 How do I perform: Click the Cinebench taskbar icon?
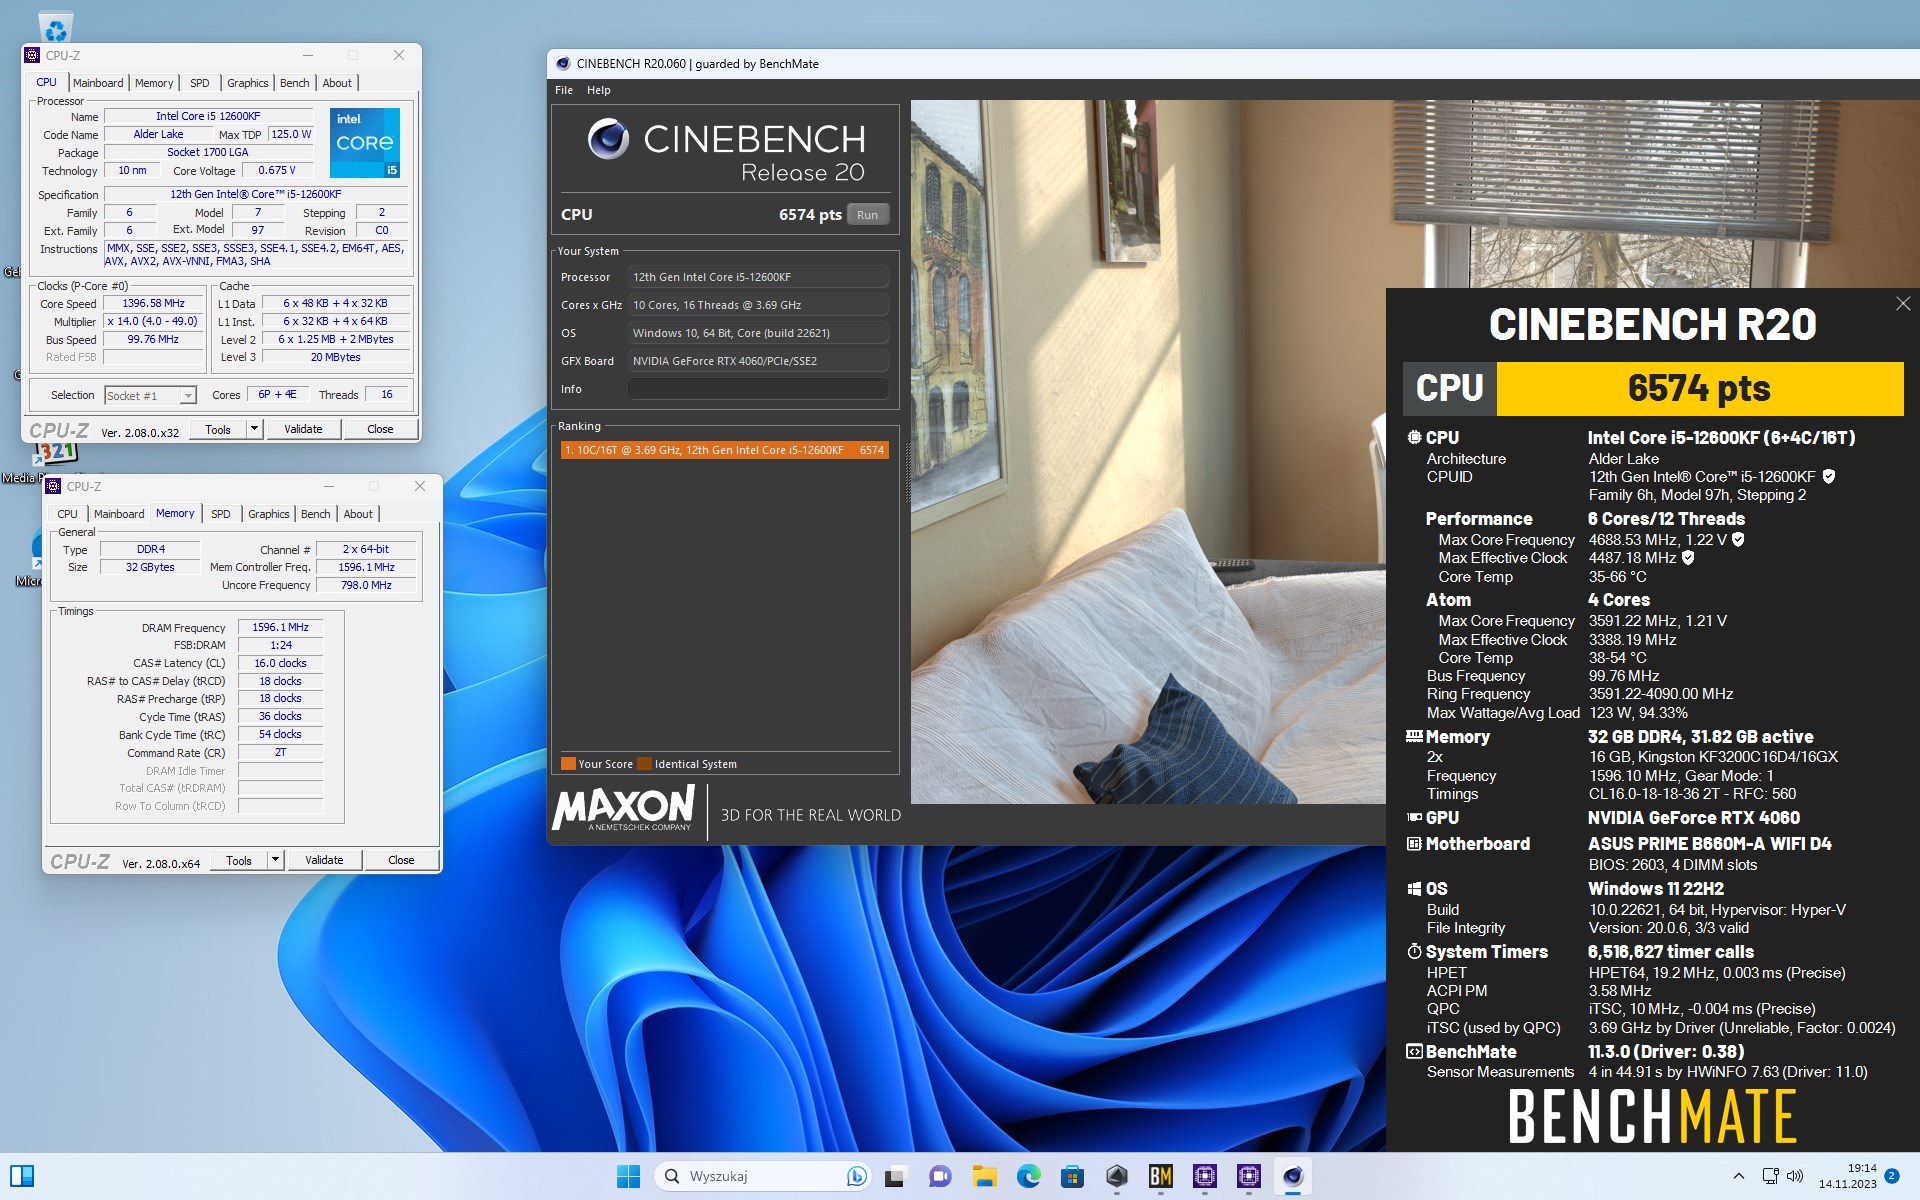pyautogui.click(x=1292, y=1176)
